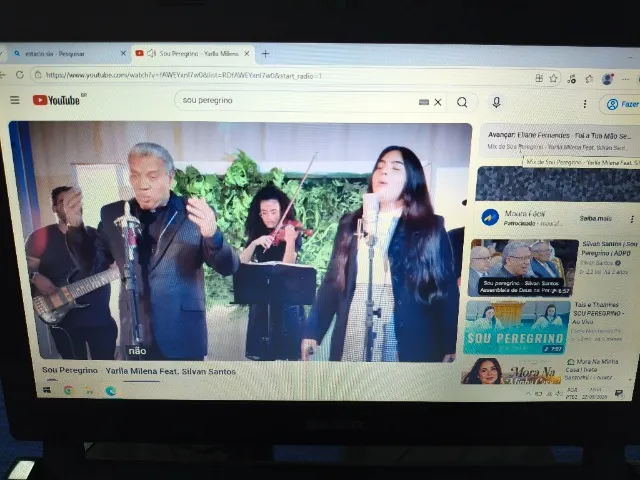Open the Moura Fácil ad banner image
The height and width of the screenshot is (480, 640).
pos(558,184)
